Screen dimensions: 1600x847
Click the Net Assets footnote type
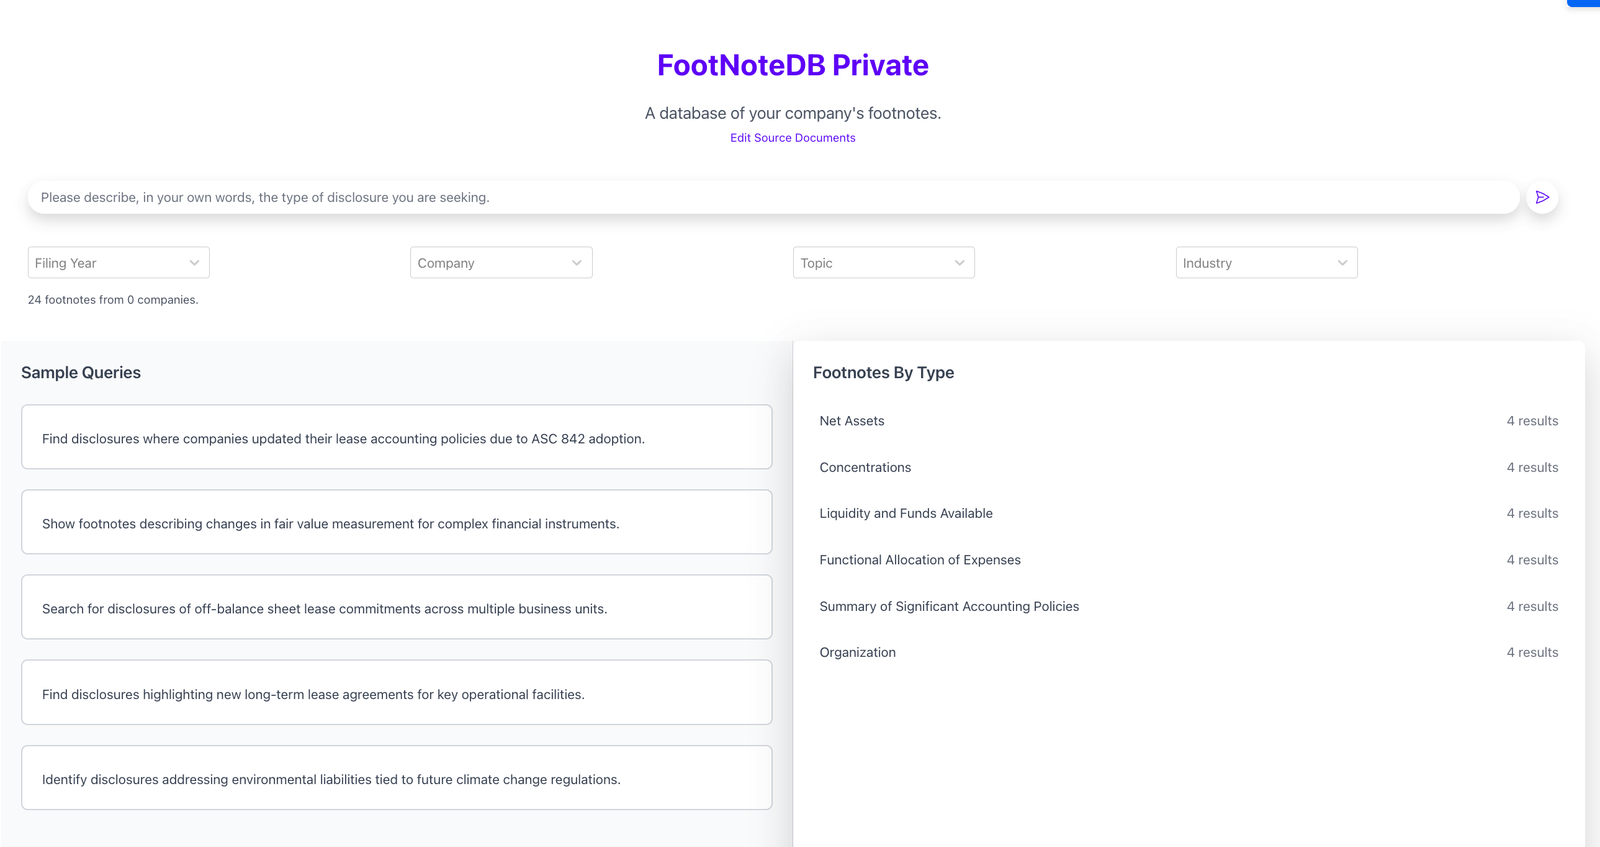[851, 420]
